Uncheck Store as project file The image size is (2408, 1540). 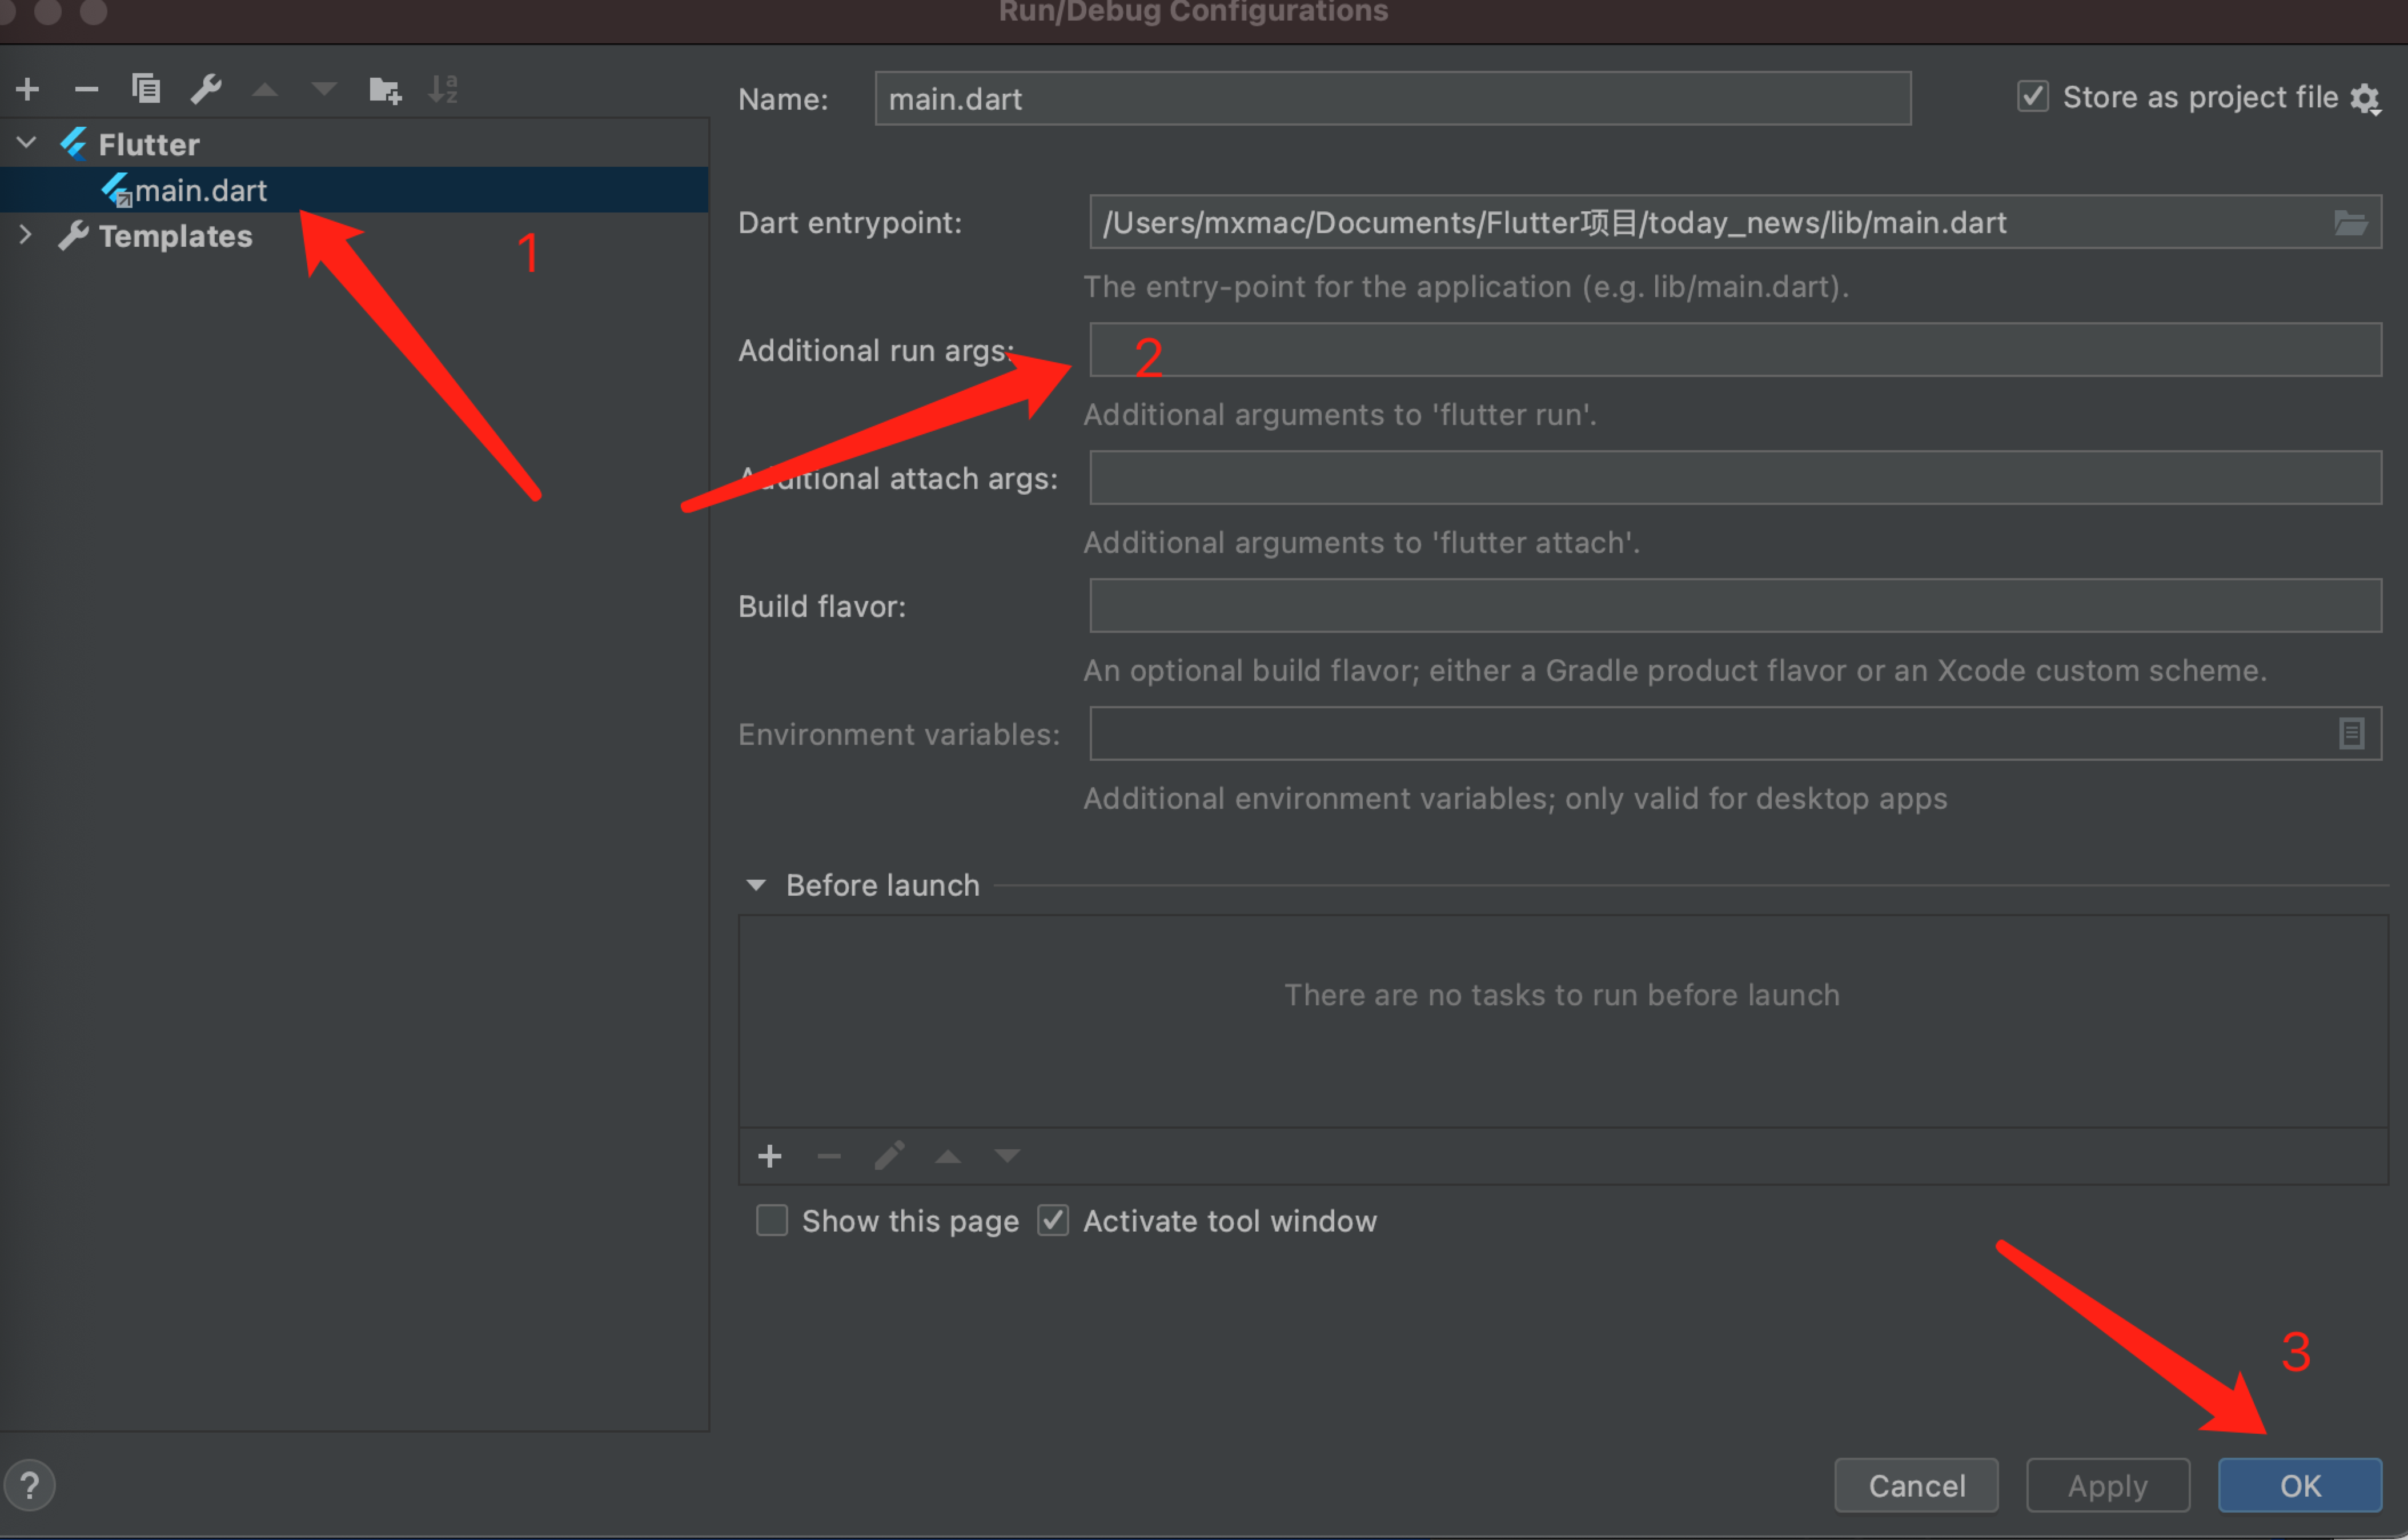click(2033, 97)
